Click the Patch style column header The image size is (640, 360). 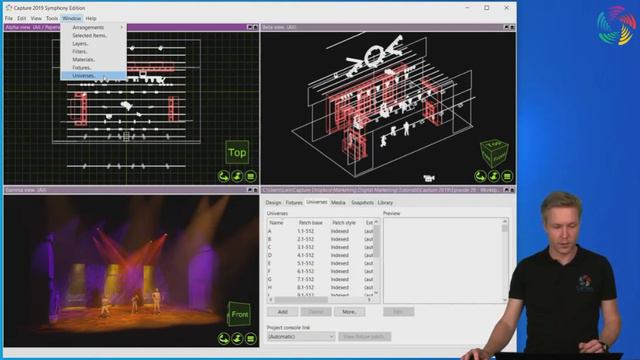click(x=344, y=223)
